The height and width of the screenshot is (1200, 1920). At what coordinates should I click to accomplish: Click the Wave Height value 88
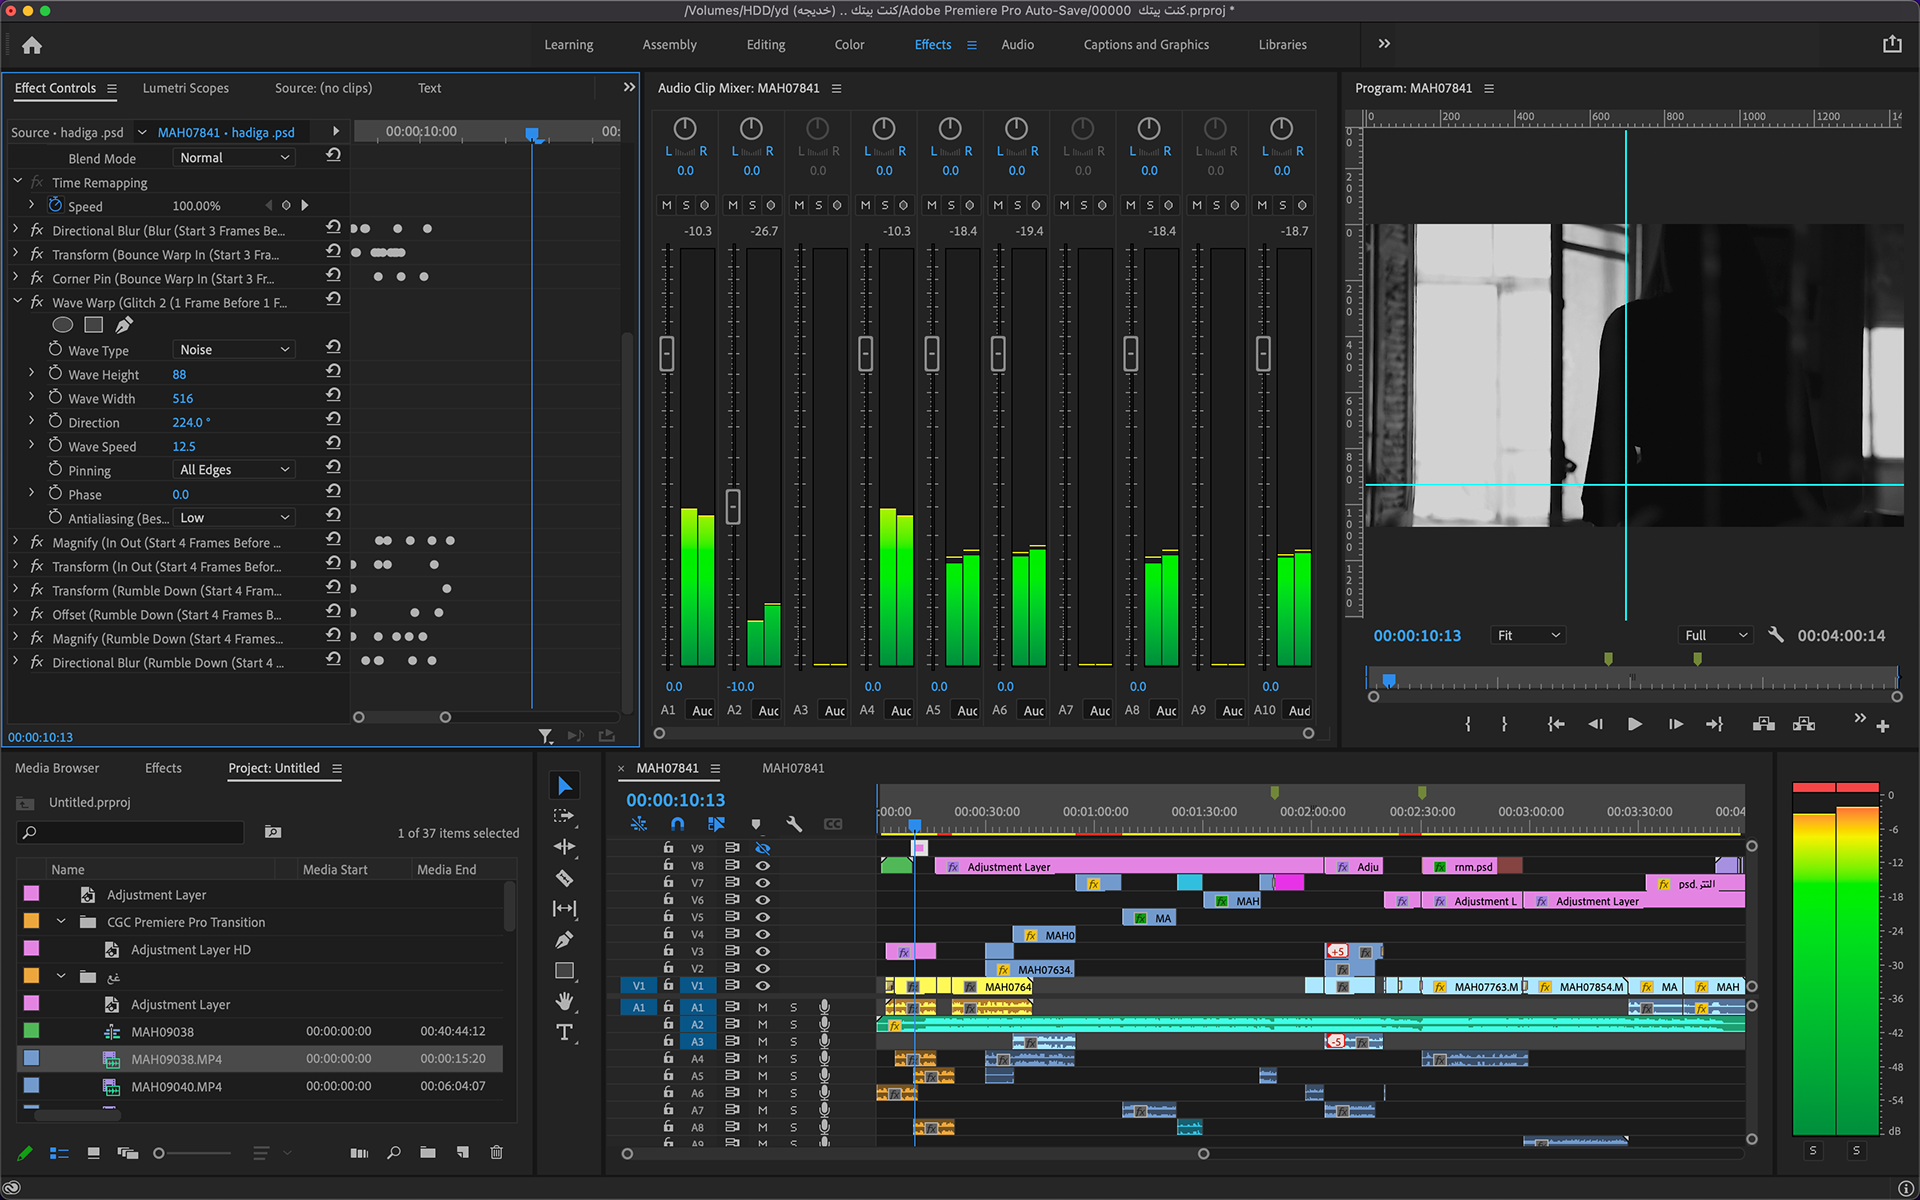179,375
